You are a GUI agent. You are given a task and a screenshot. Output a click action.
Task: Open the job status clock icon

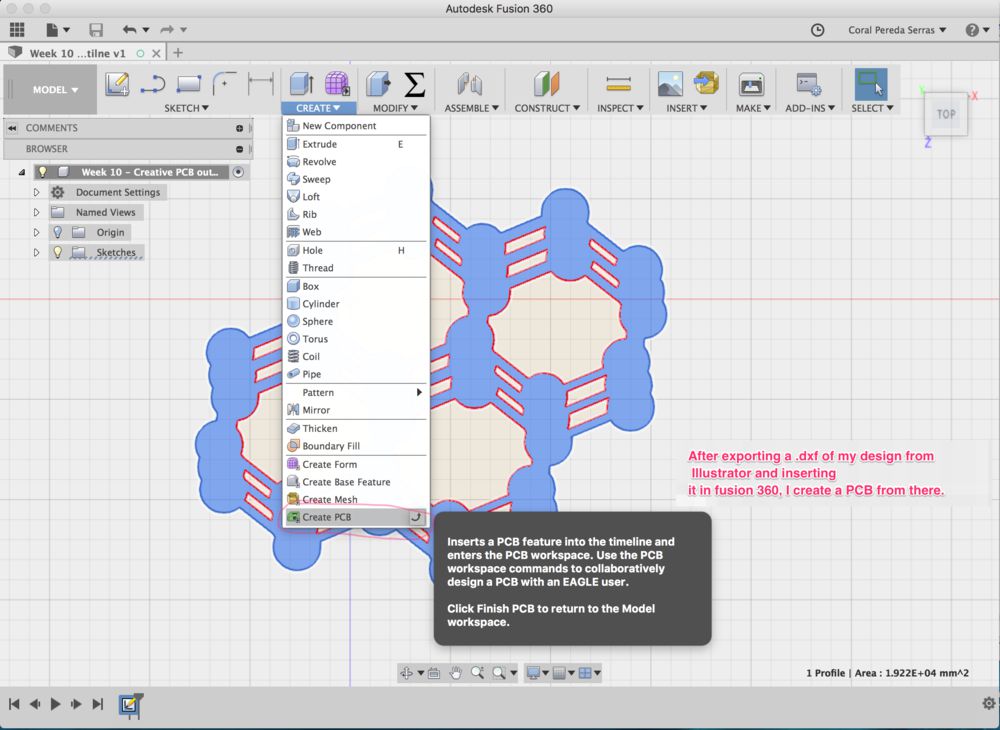817,30
